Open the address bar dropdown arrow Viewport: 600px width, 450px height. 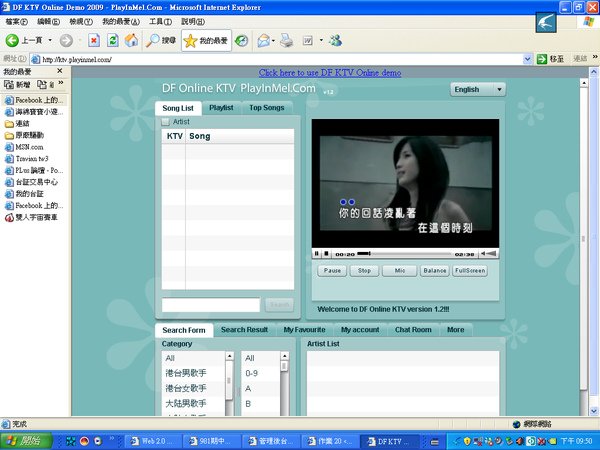tap(527, 59)
